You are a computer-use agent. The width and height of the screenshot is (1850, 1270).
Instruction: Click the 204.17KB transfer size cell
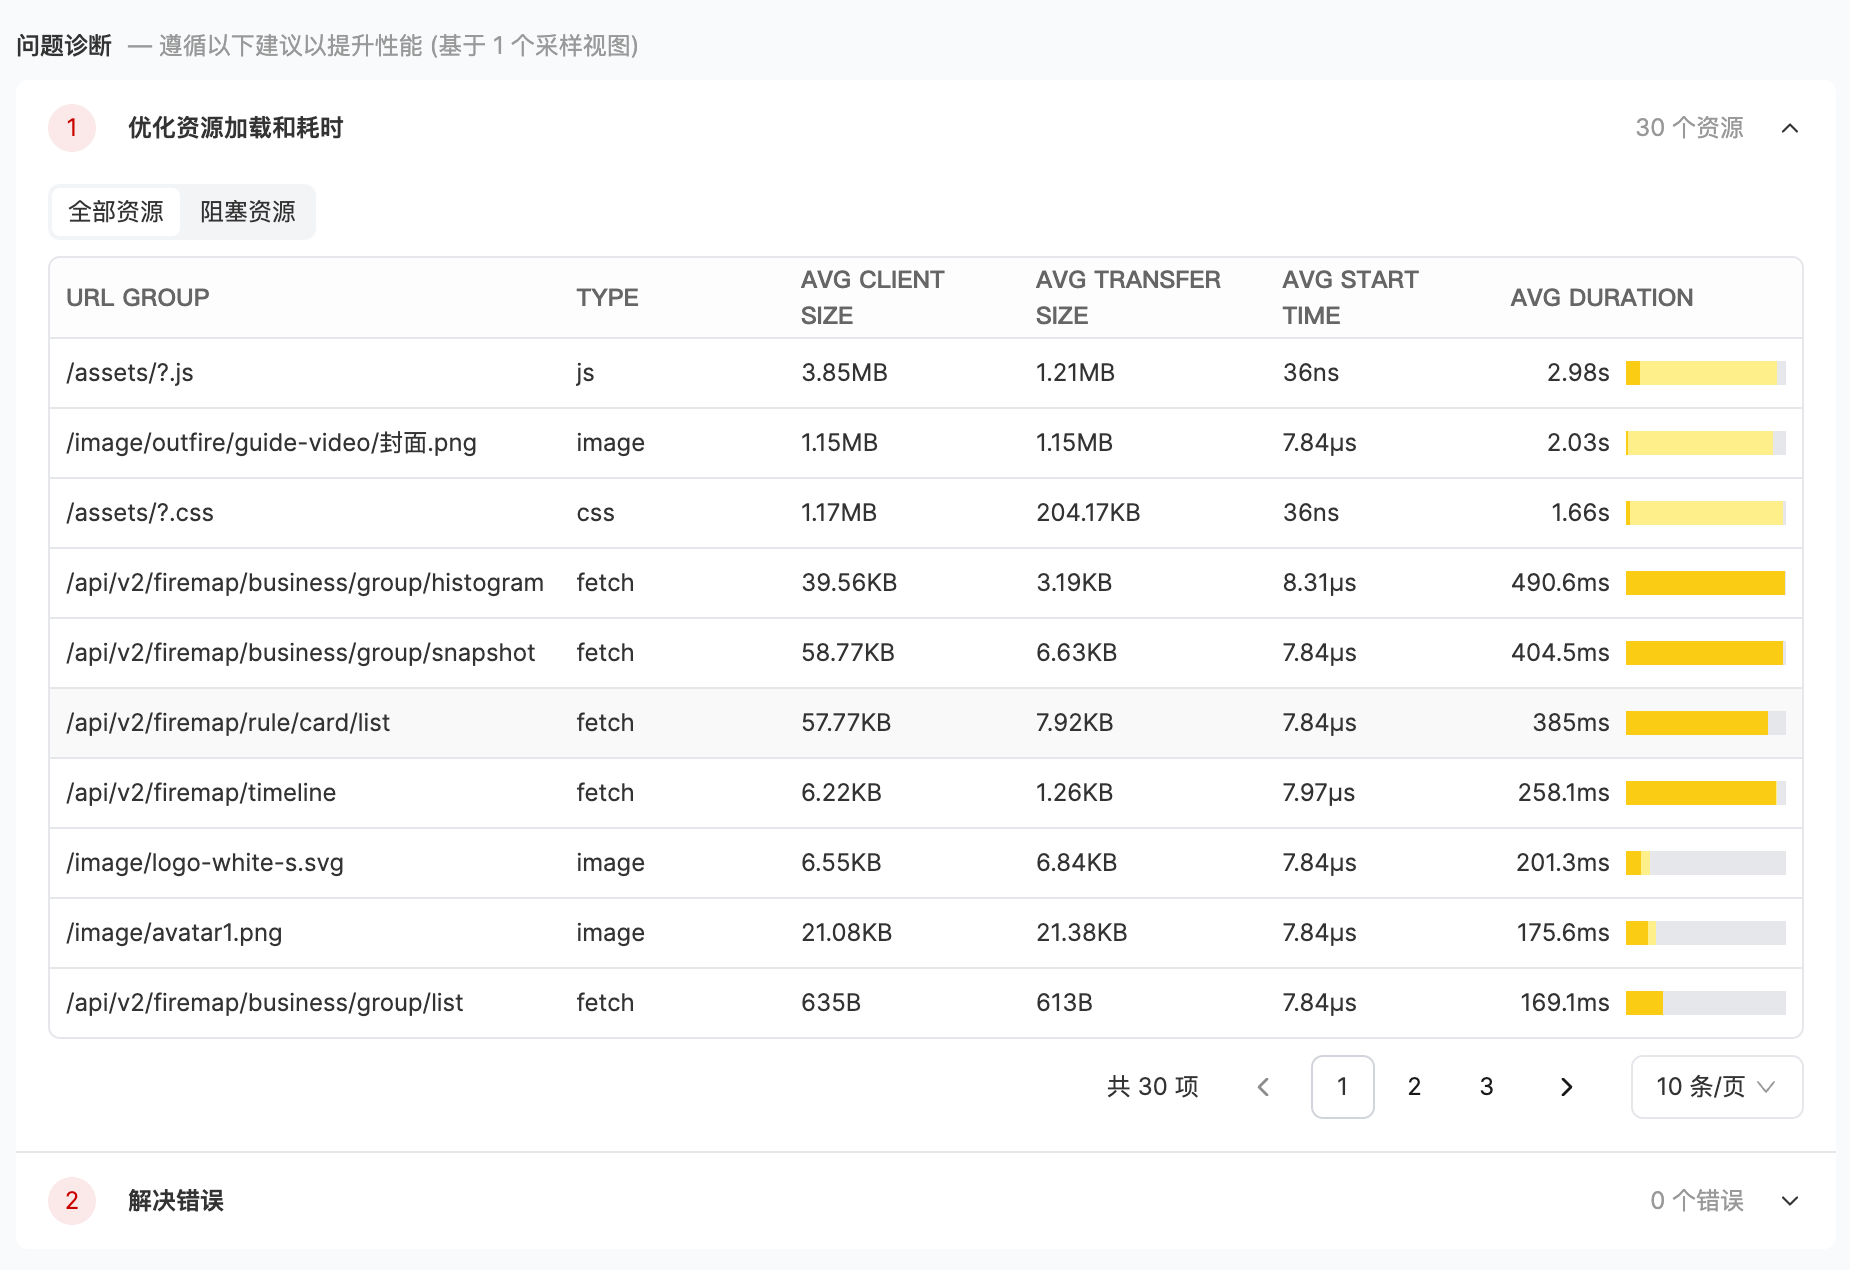pyautogui.click(x=1088, y=513)
